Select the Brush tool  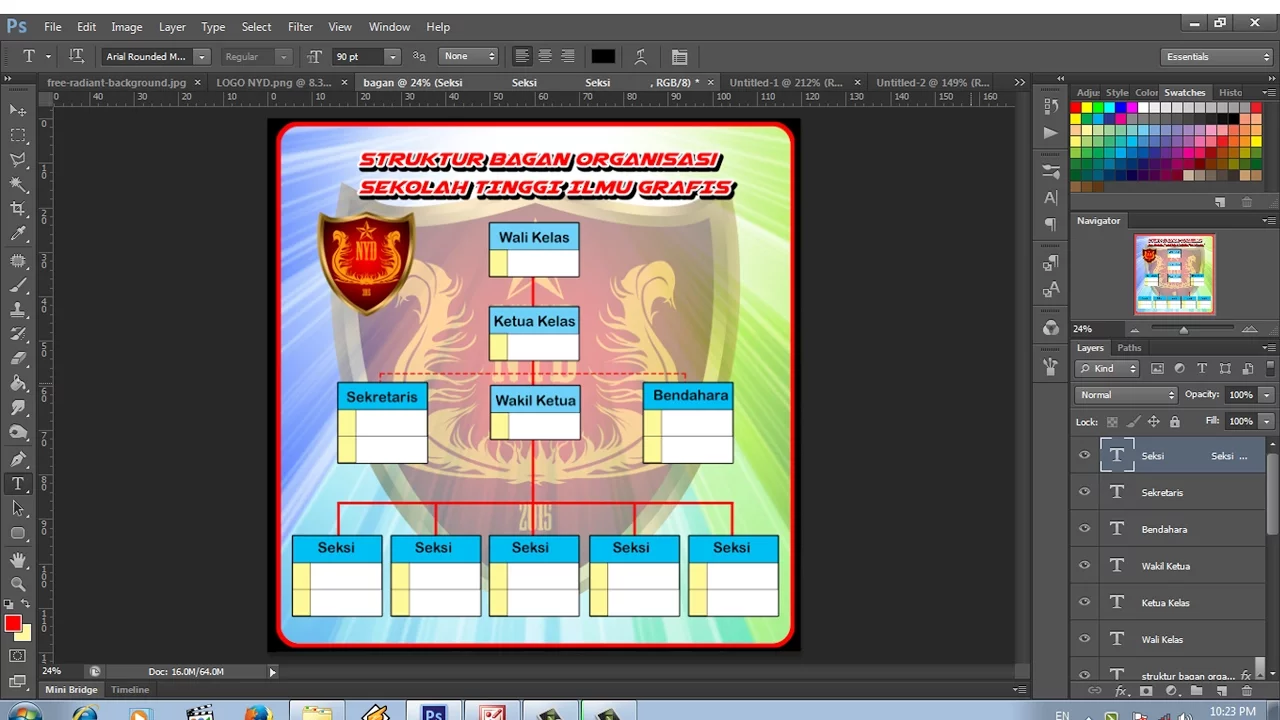pyautogui.click(x=18, y=285)
